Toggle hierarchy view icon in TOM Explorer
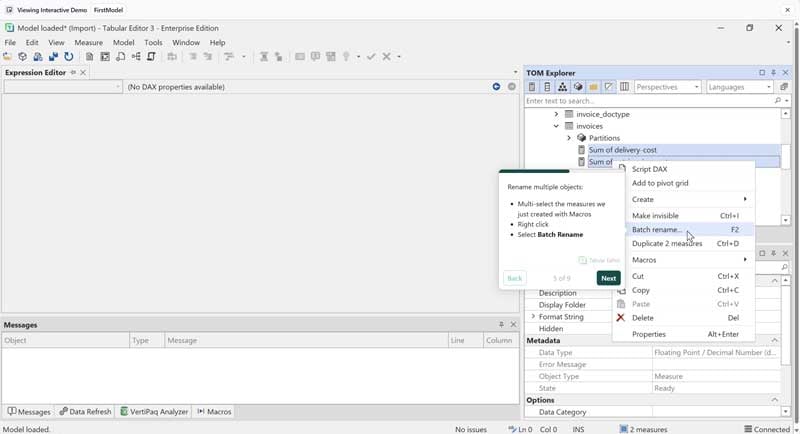 (562, 87)
